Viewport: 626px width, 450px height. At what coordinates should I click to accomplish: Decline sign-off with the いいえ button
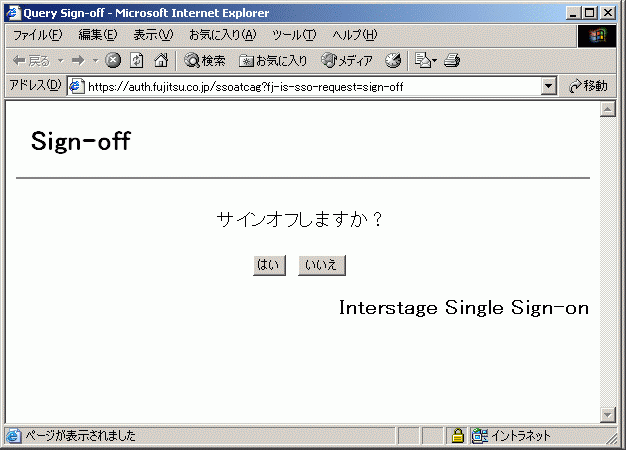point(322,266)
